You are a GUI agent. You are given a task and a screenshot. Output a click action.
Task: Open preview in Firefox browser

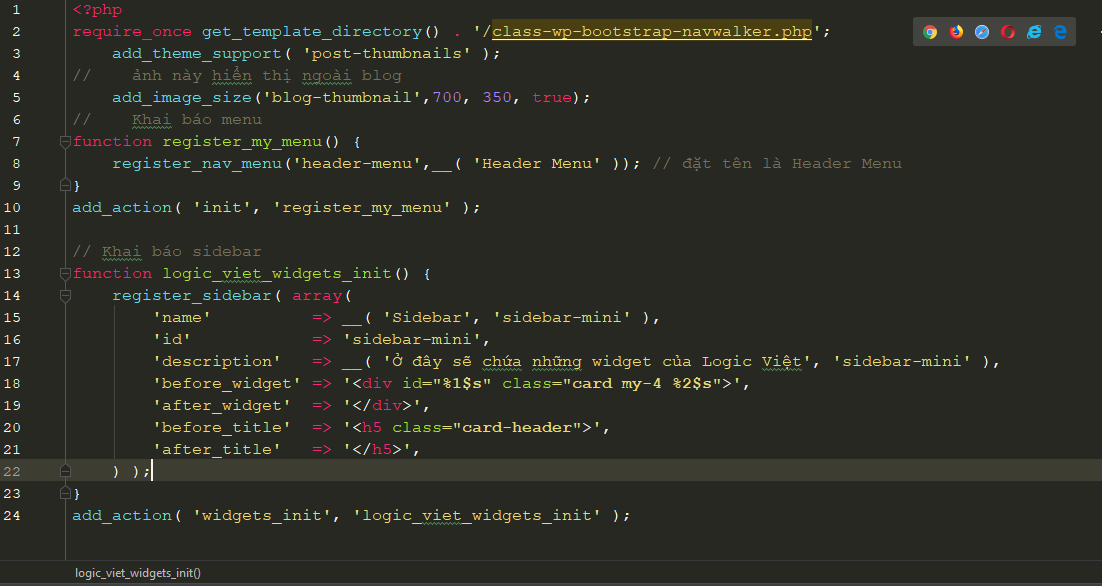(x=956, y=32)
